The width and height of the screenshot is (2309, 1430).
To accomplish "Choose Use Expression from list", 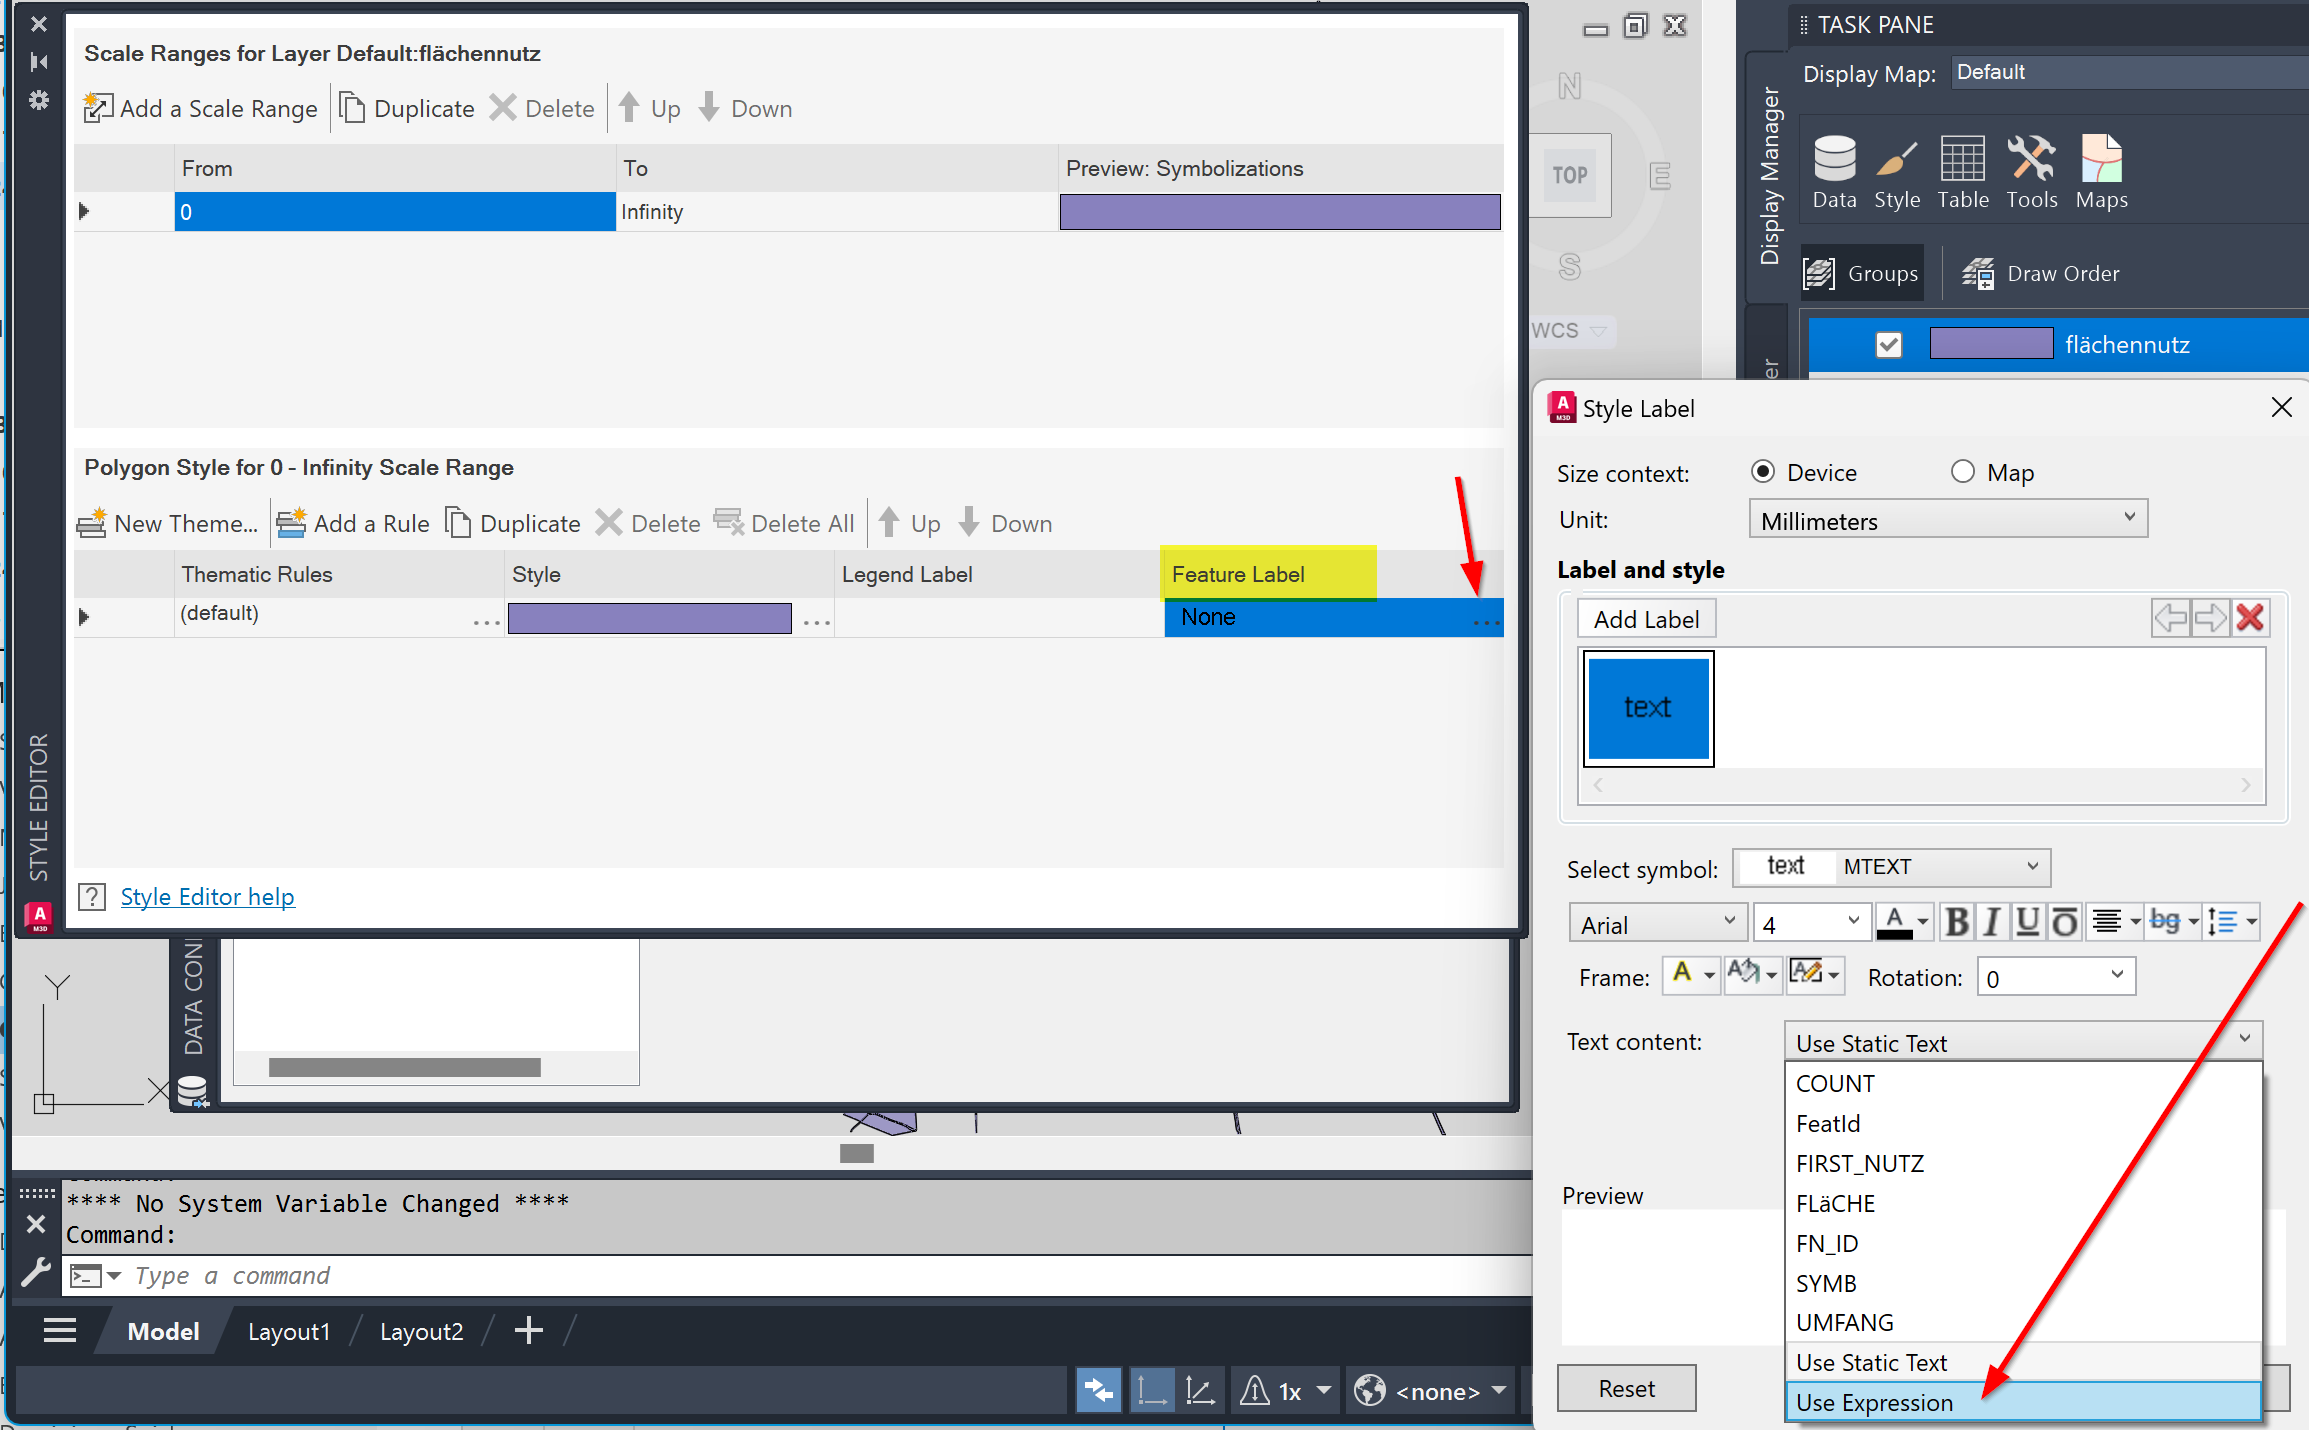I will pos(2023,1402).
